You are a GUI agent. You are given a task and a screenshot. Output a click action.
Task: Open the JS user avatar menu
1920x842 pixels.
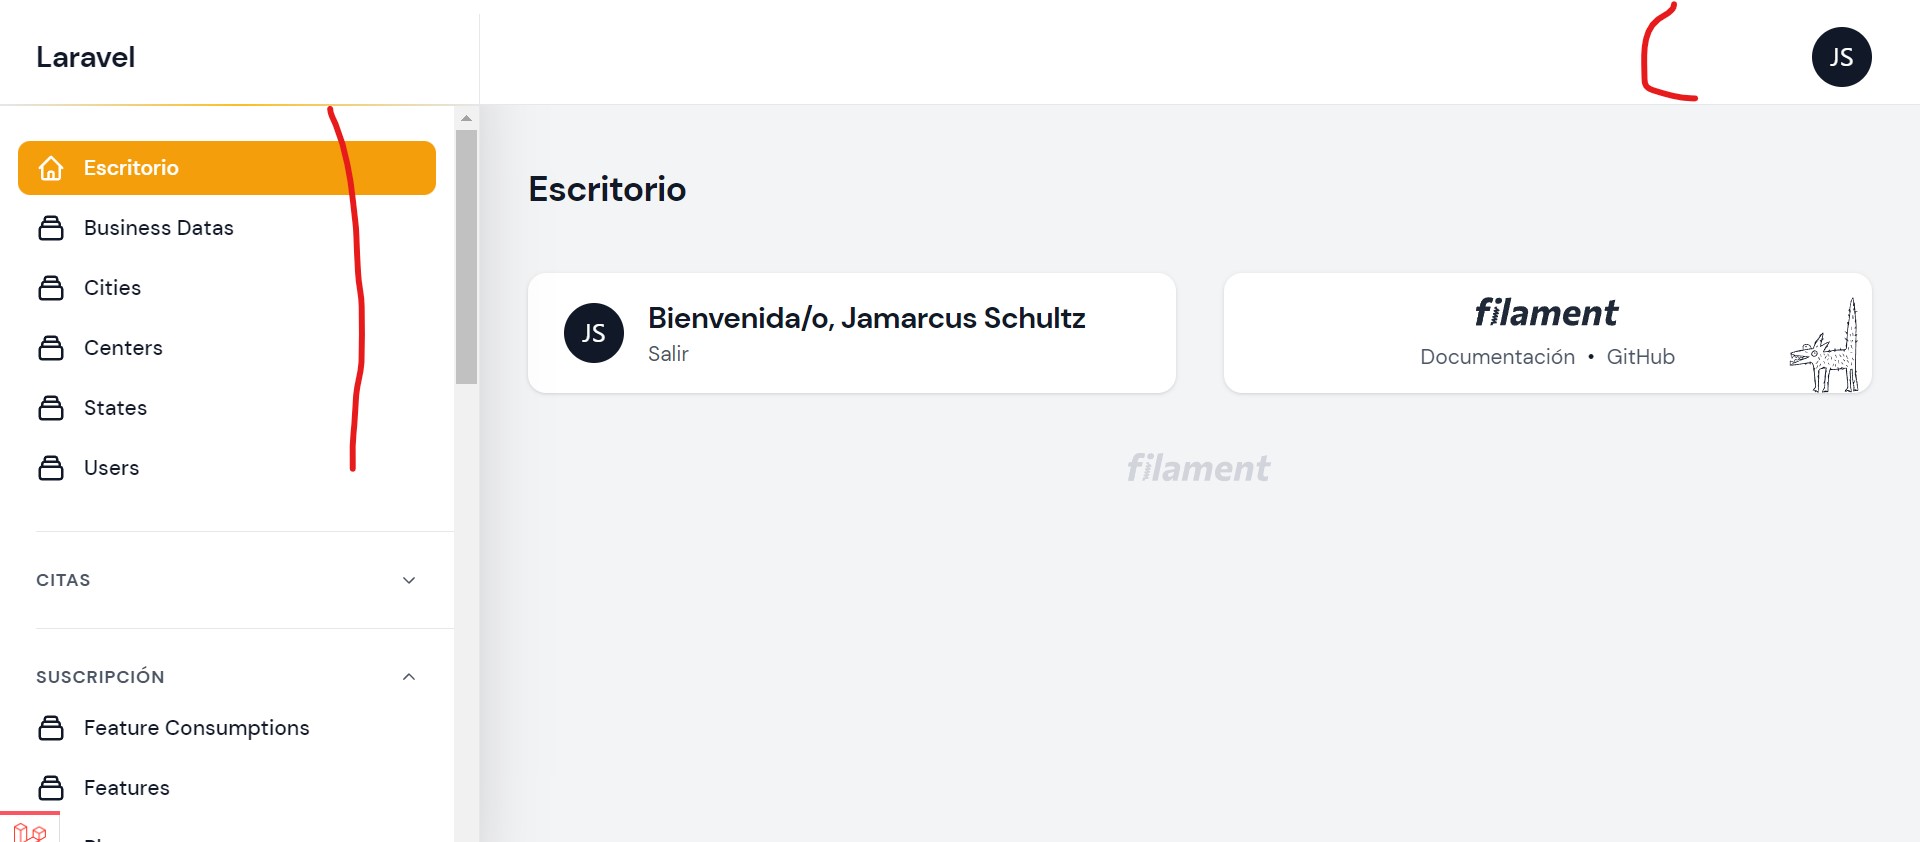click(x=1841, y=57)
